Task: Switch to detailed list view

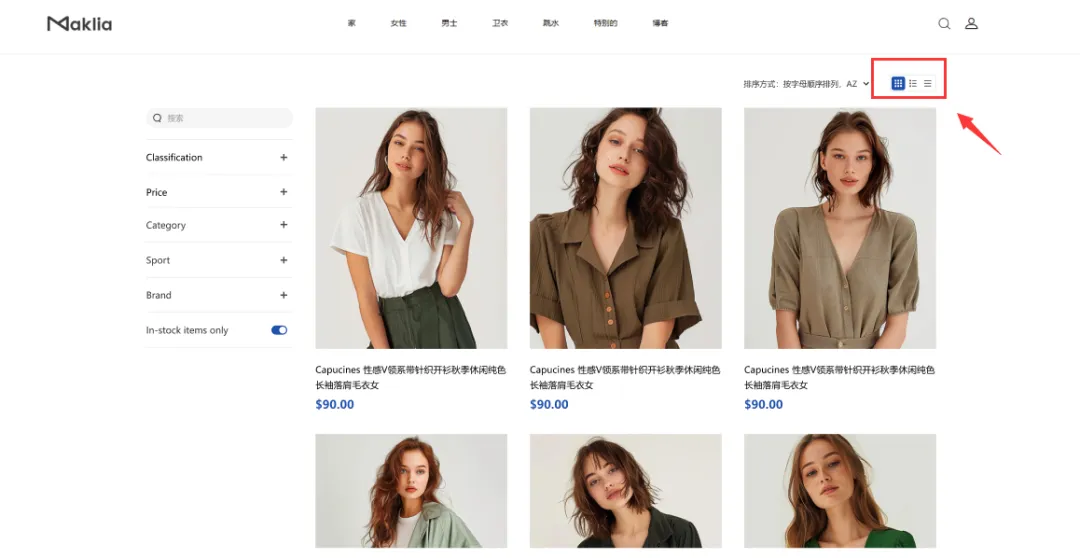Action: click(x=913, y=83)
